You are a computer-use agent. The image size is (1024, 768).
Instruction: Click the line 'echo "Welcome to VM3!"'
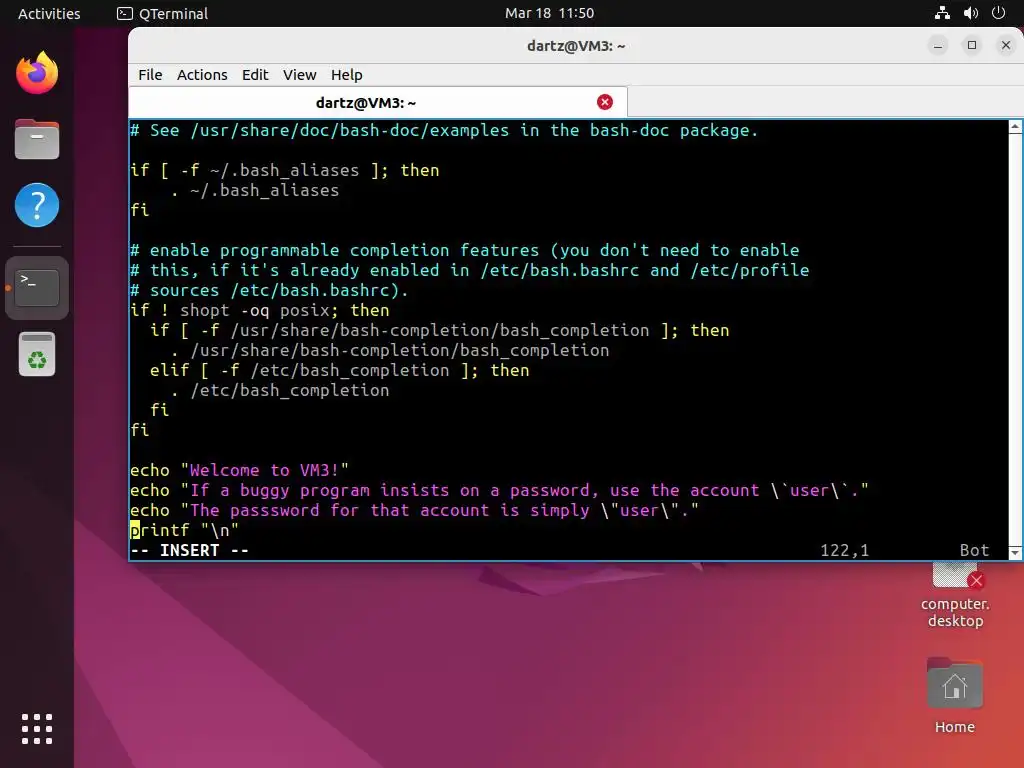point(239,470)
